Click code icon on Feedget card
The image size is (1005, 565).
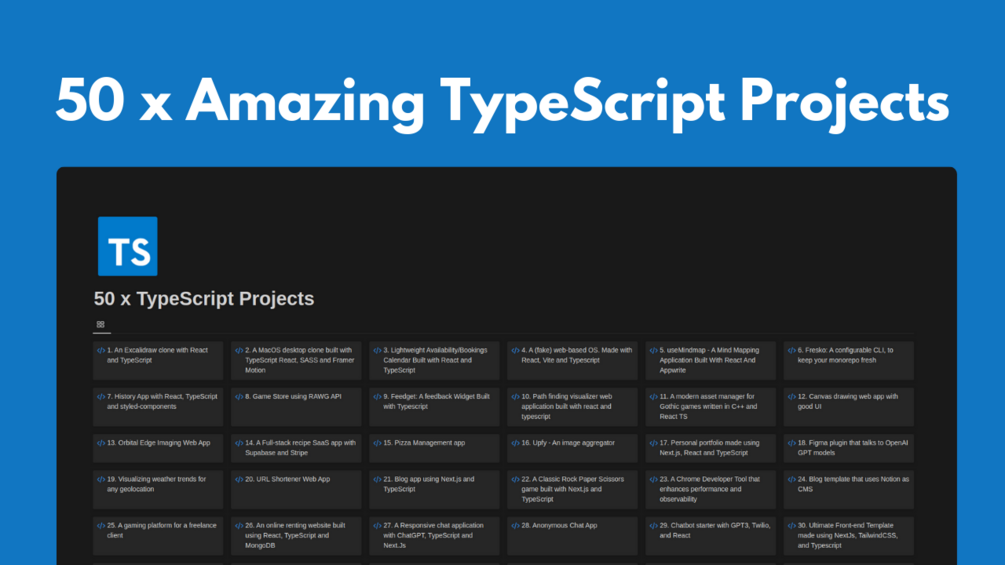[378, 397]
